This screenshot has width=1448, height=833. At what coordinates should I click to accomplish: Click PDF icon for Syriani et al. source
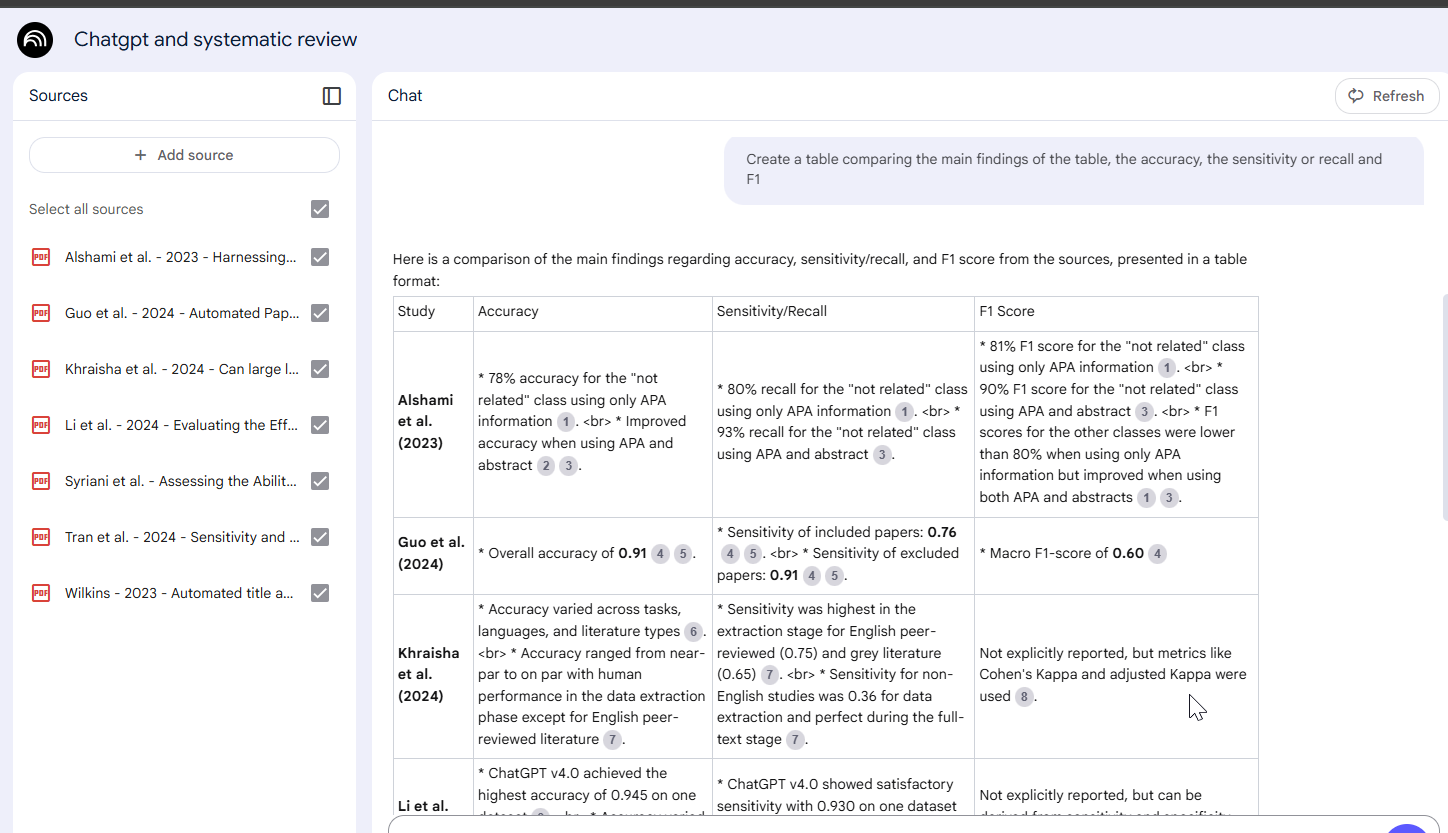41,481
